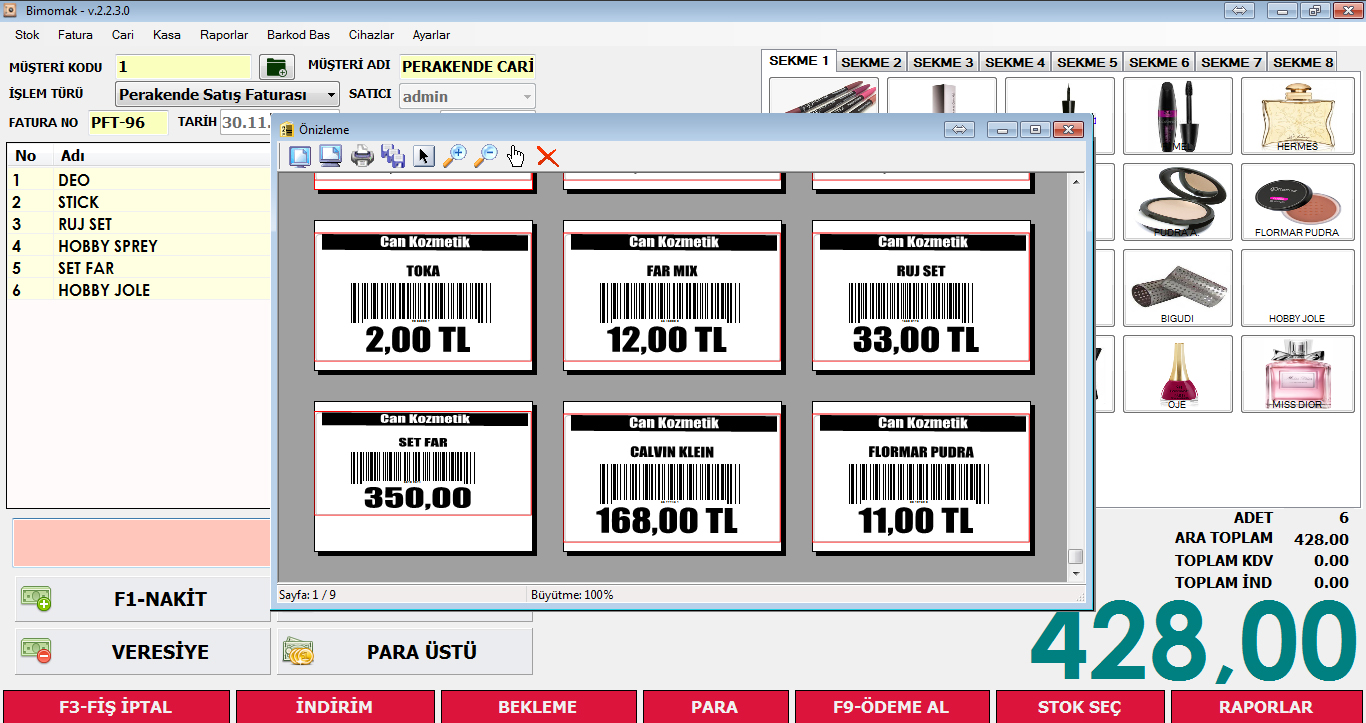Image resolution: width=1366 pixels, height=723 pixels.
Task: Click the Fatura No PFT-96 field
Action: 128,123
